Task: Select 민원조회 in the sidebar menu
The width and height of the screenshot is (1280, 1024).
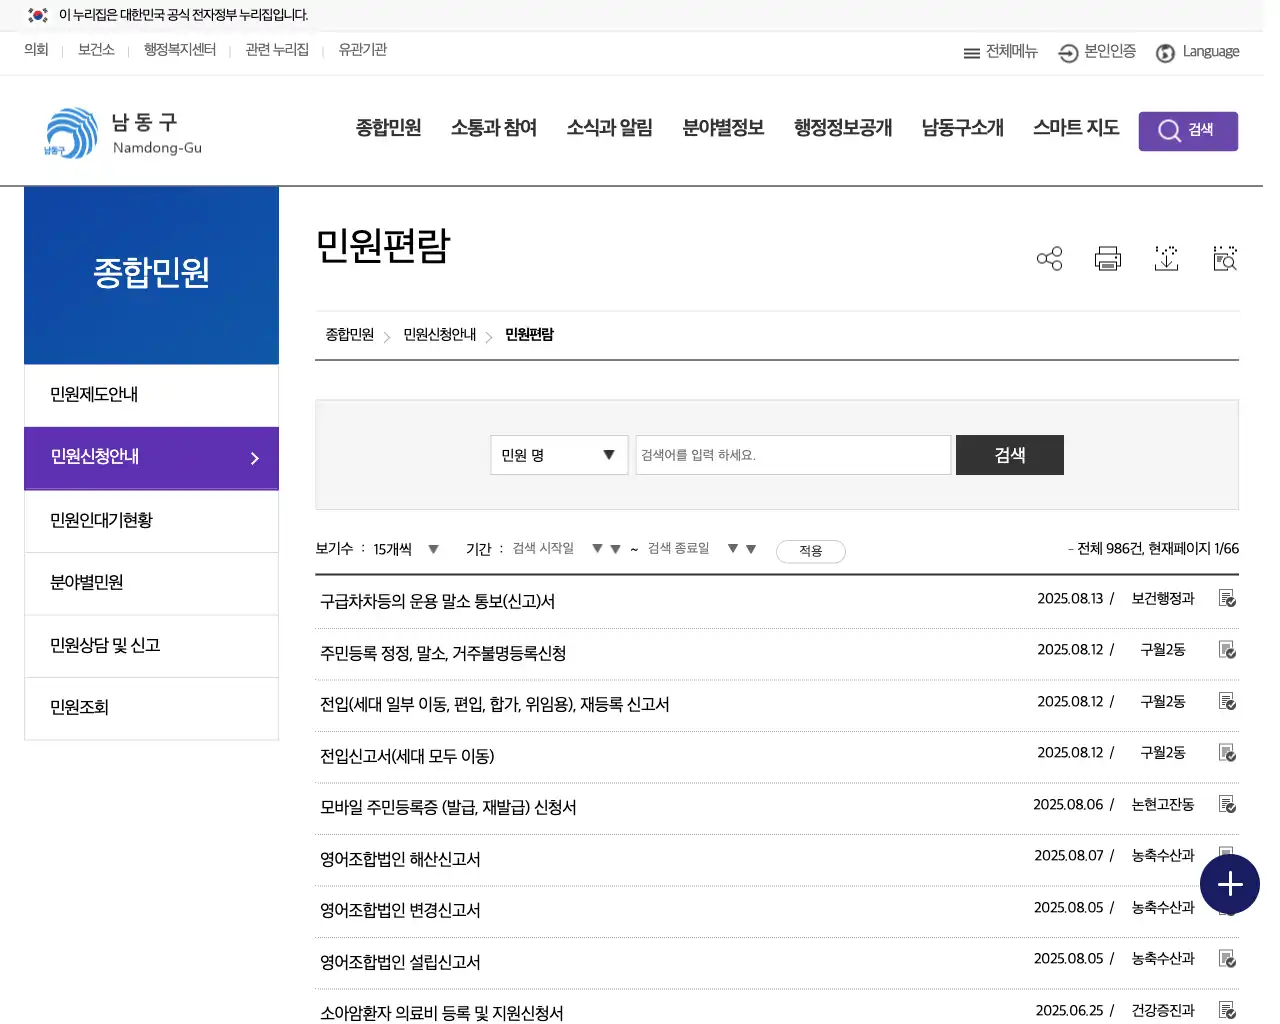Action: click(x=78, y=708)
